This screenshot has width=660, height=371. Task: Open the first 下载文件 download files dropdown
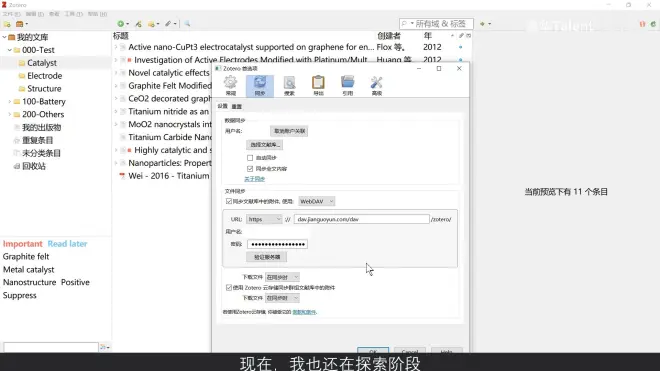[x=282, y=277]
